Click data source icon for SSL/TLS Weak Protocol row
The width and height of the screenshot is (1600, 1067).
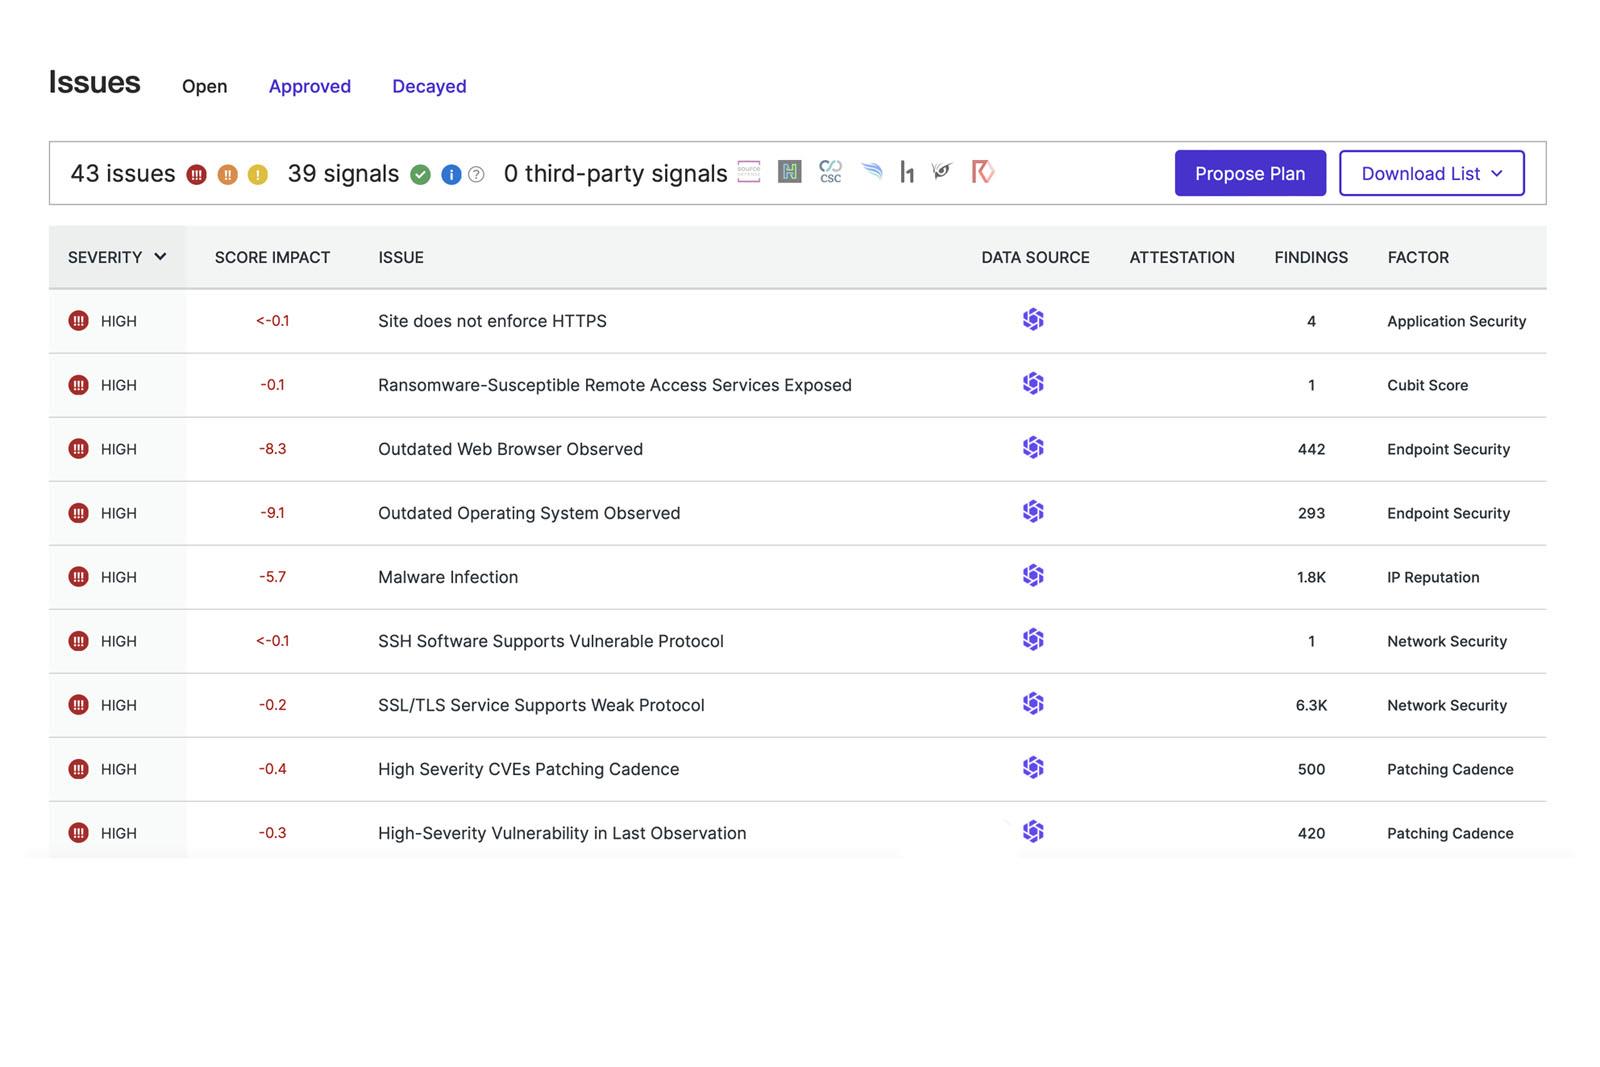(x=1033, y=704)
